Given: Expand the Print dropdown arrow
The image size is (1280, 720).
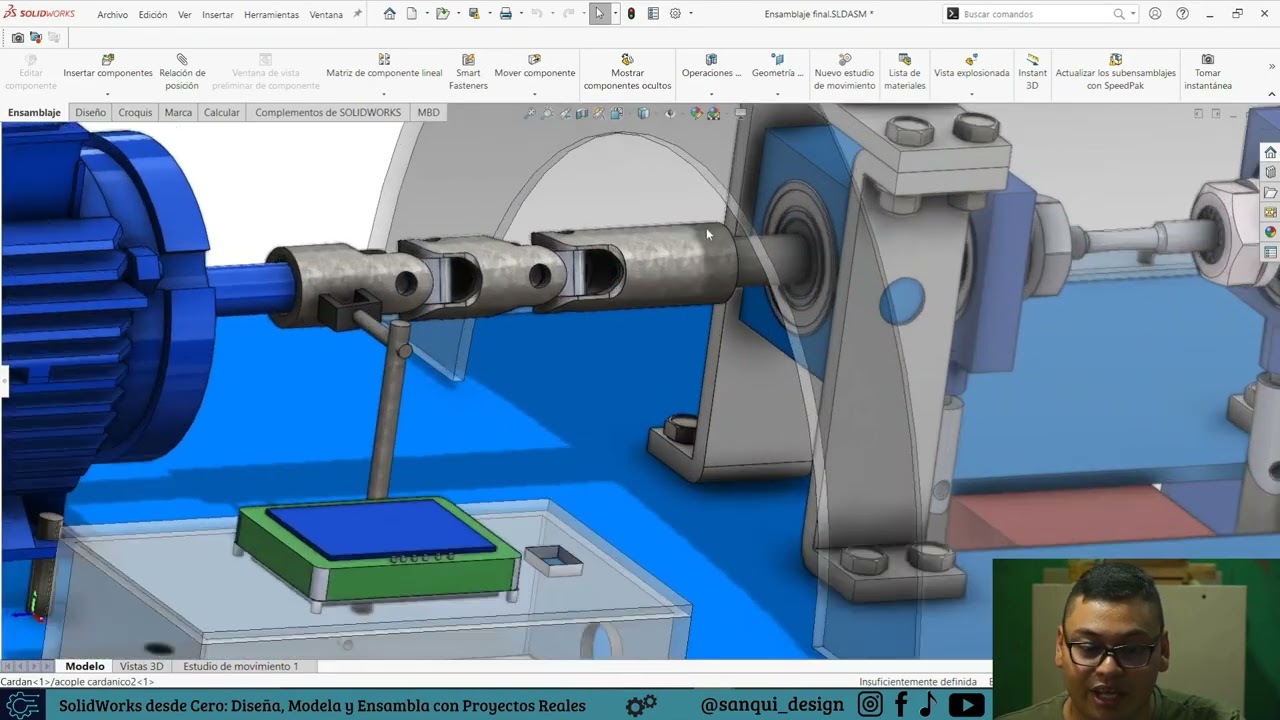Looking at the screenshot, I should coord(521,14).
